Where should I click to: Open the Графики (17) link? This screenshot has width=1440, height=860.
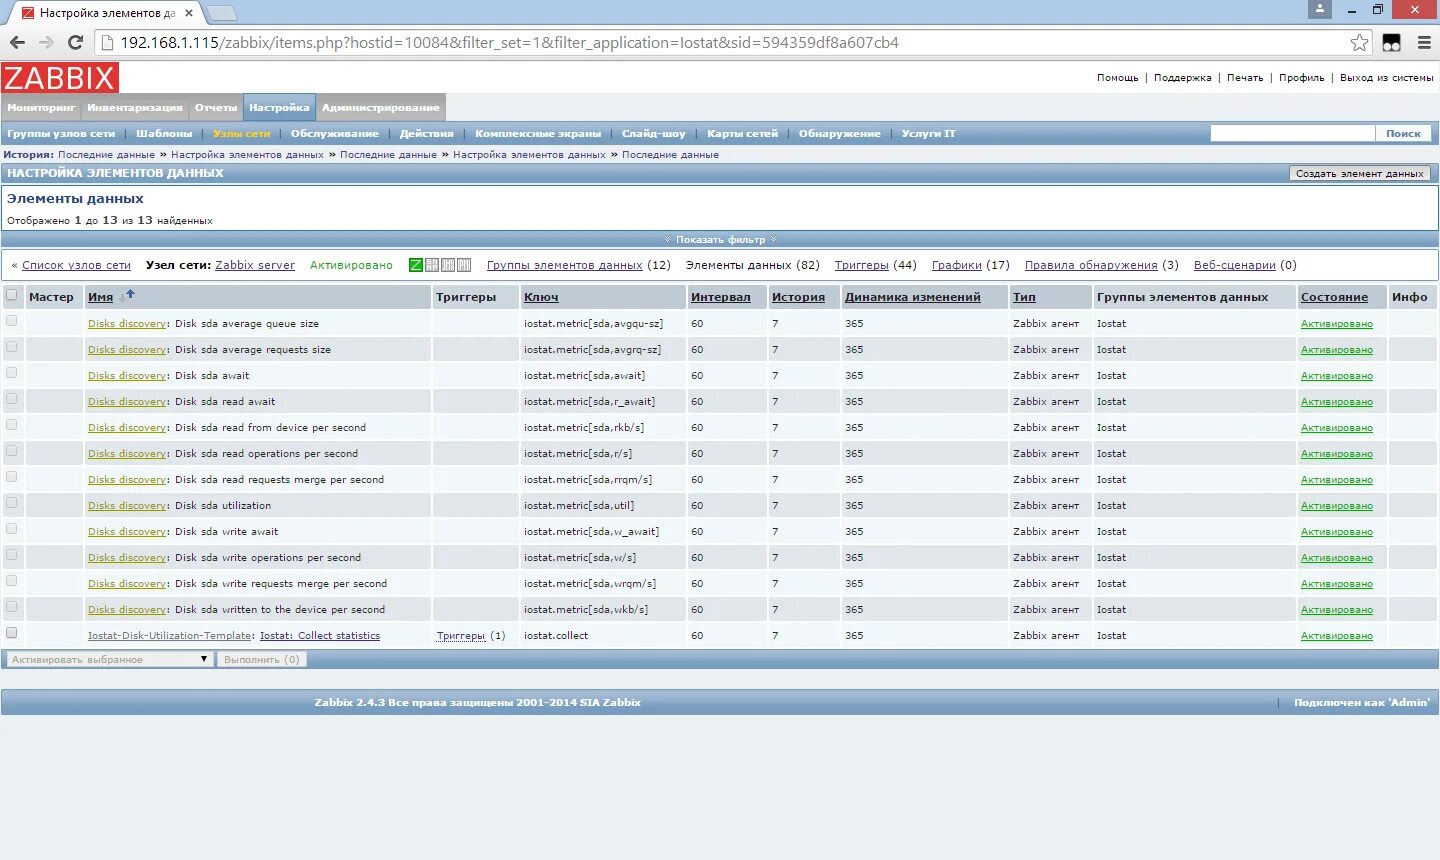(x=957, y=265)
